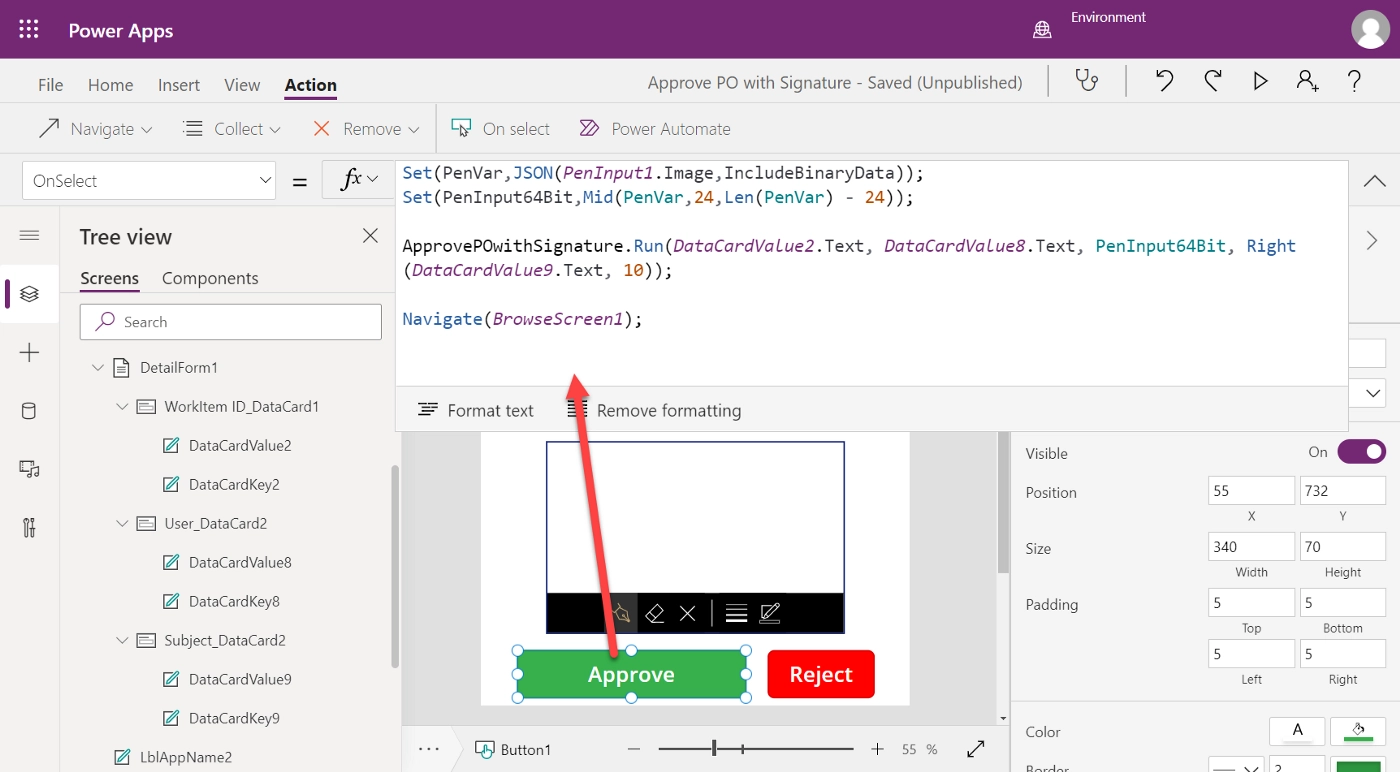The height and width of the screenshot is (772, 1400).
Task: Redo the last action
Action: 1212,82
